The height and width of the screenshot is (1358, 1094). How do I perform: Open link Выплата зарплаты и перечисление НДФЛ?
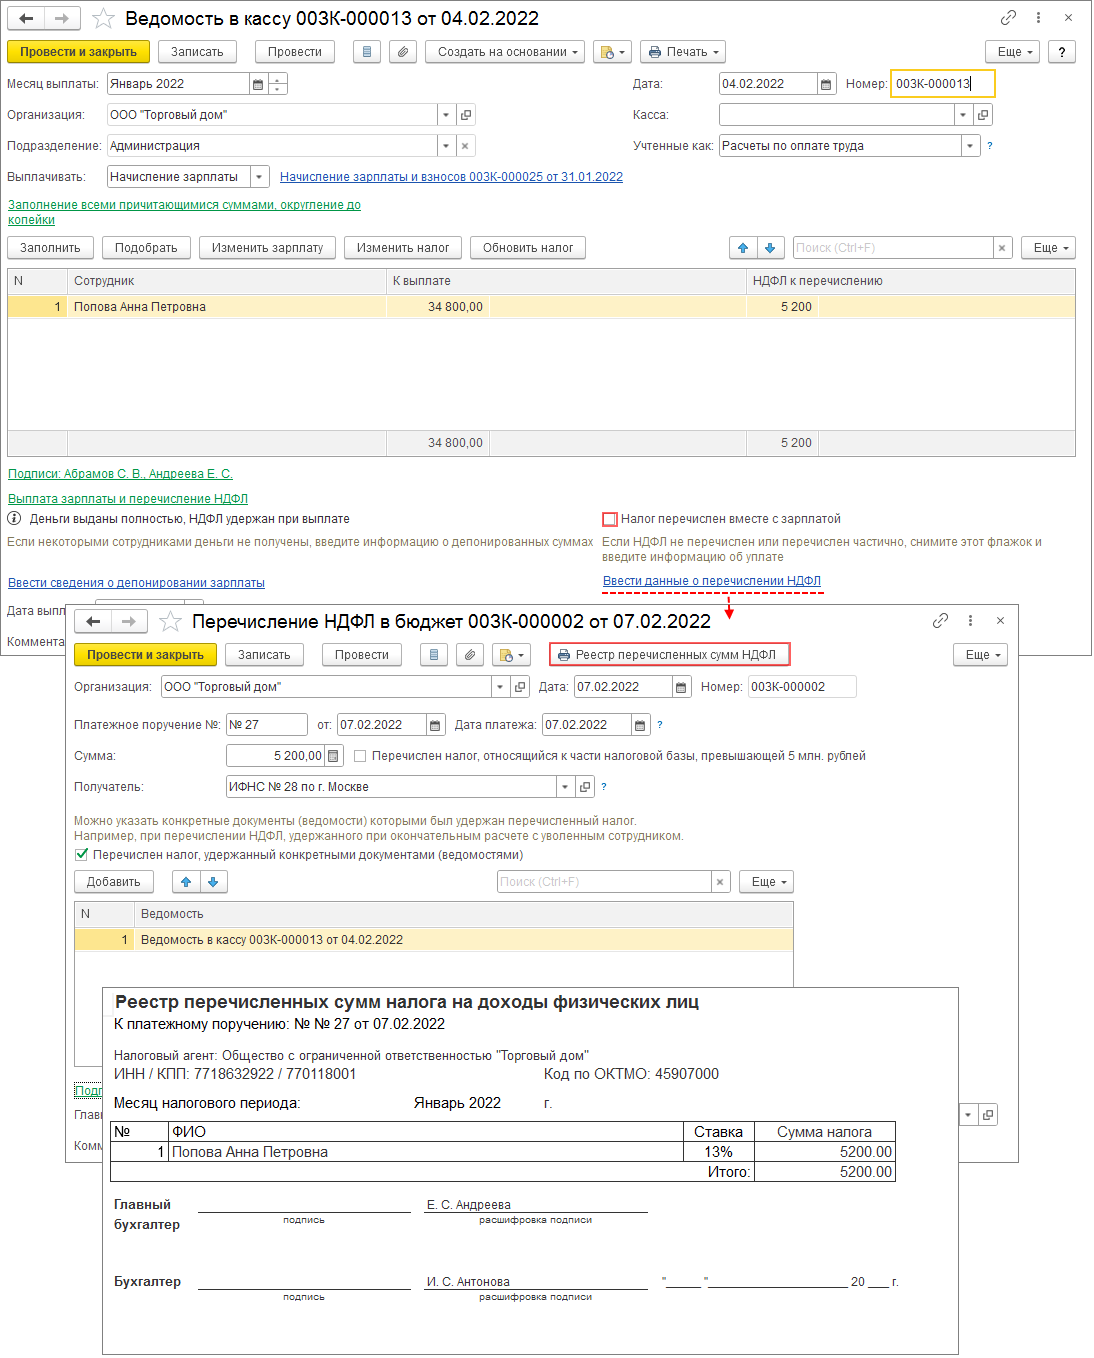click(x=128, y=499)
